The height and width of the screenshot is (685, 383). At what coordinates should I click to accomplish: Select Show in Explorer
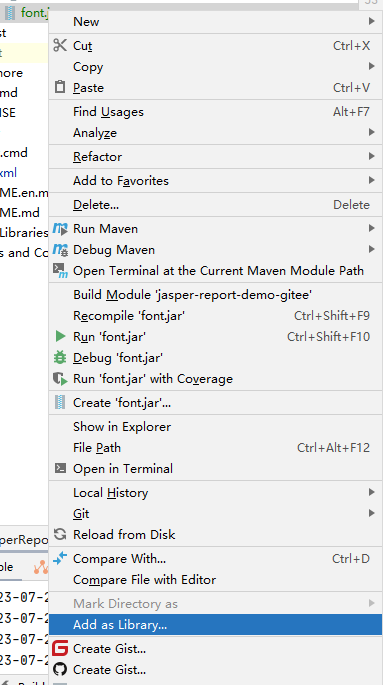pyautogui.click(x=215, y=426)
